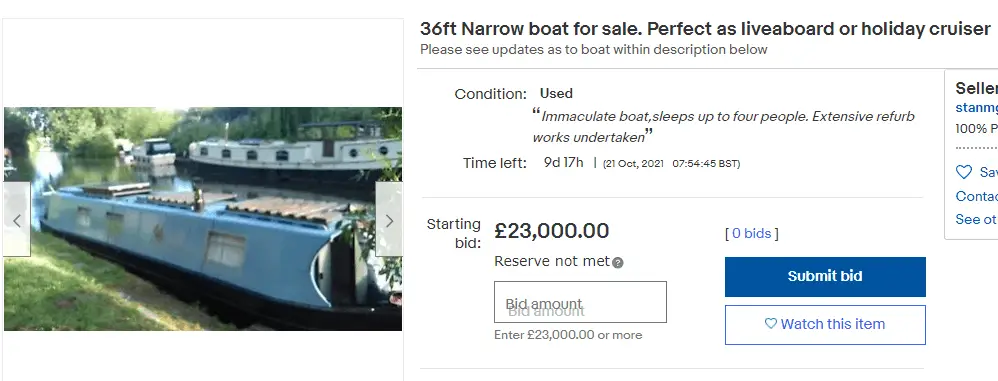Click the Immaculate boat condition description quote
The width and height of the screenshot is (998, 381).
[724, 126]
